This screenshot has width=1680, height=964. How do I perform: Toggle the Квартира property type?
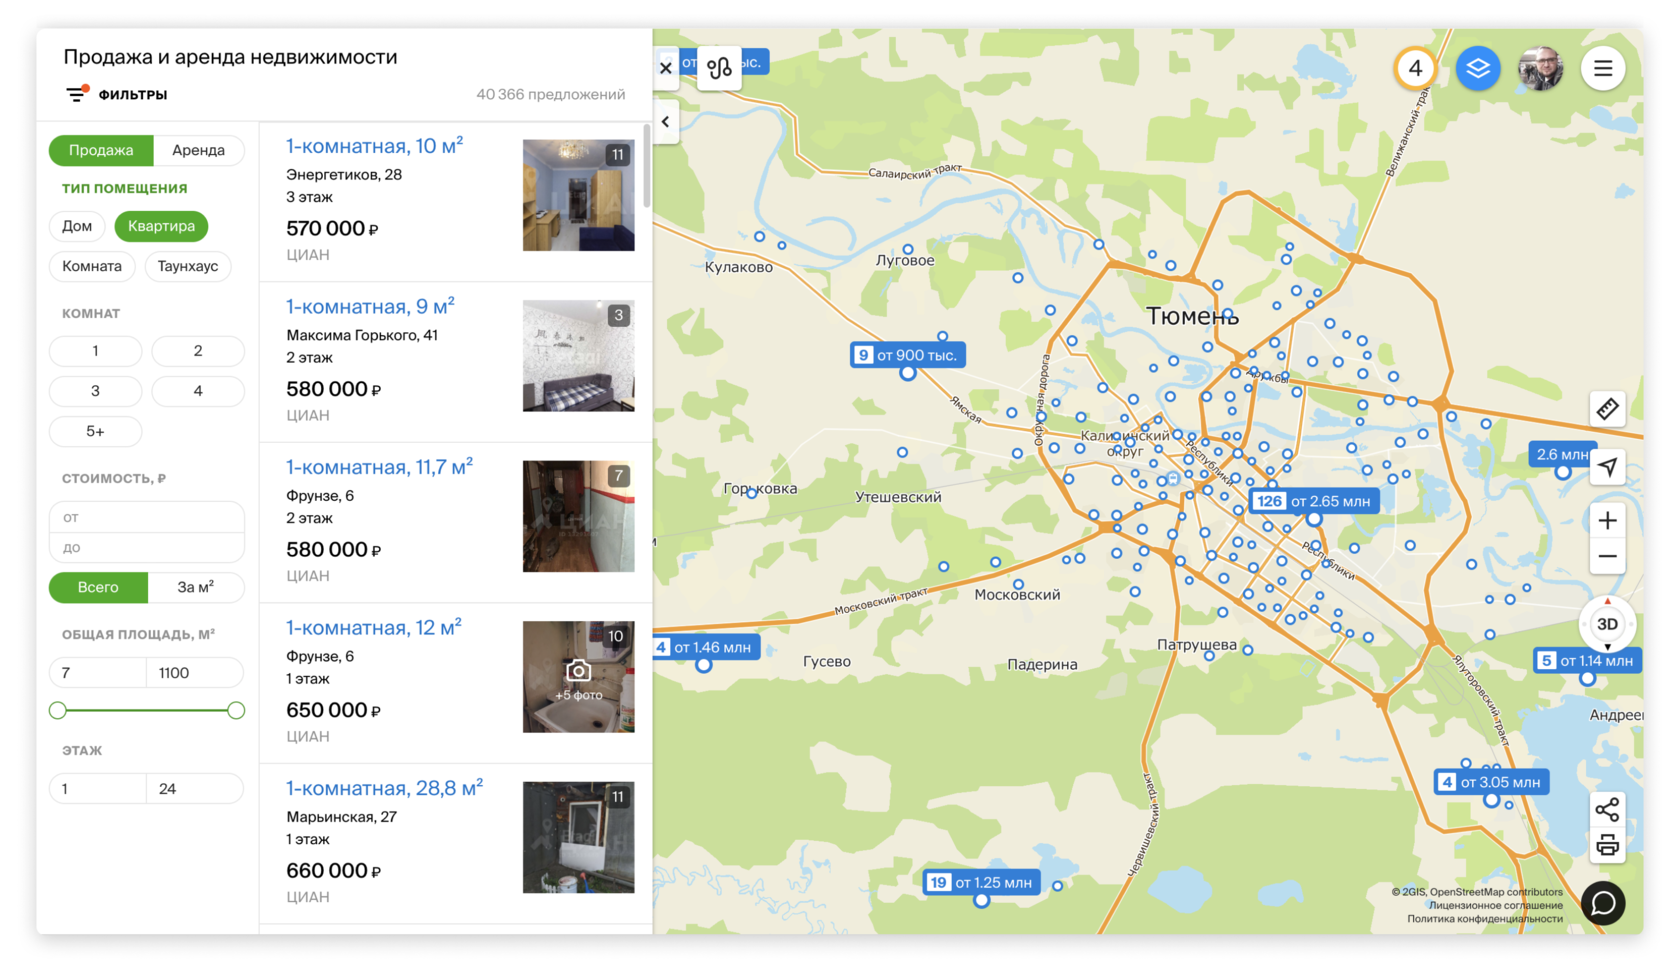[161, 226]
